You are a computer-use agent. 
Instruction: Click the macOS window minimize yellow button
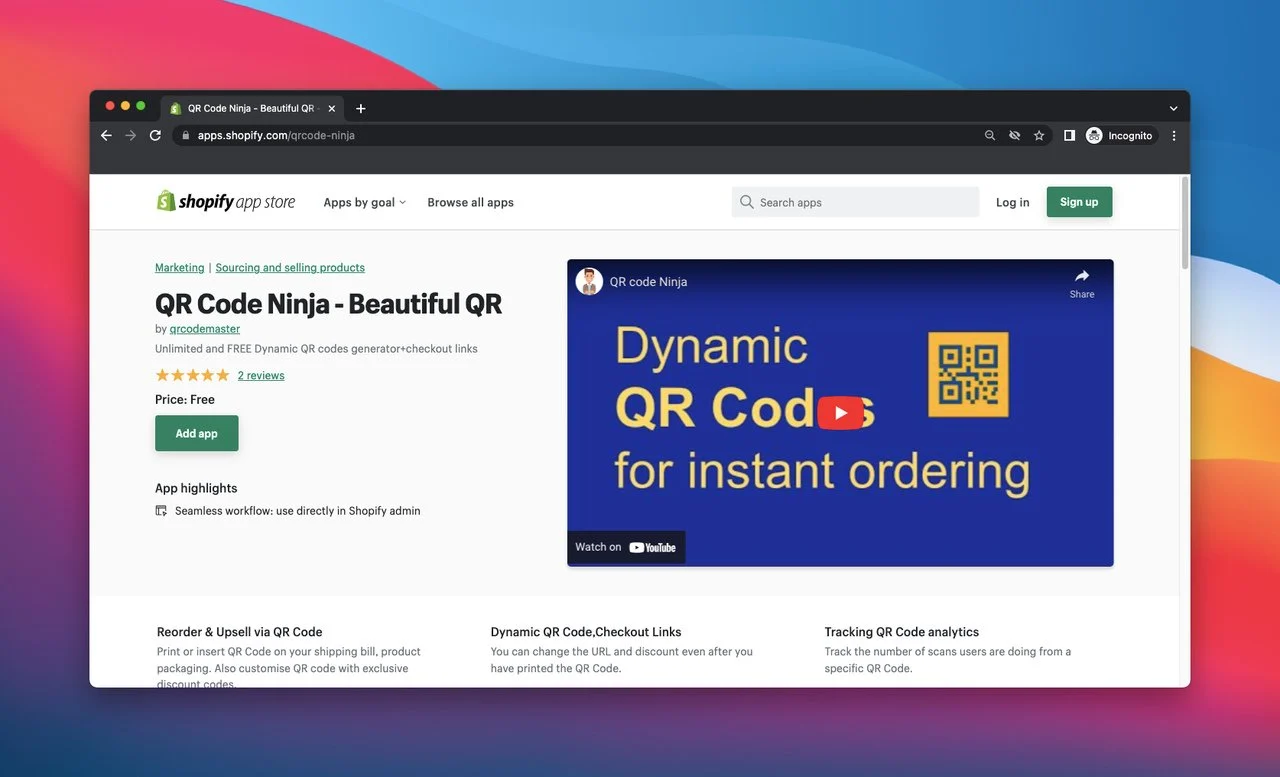coord(125,106)
